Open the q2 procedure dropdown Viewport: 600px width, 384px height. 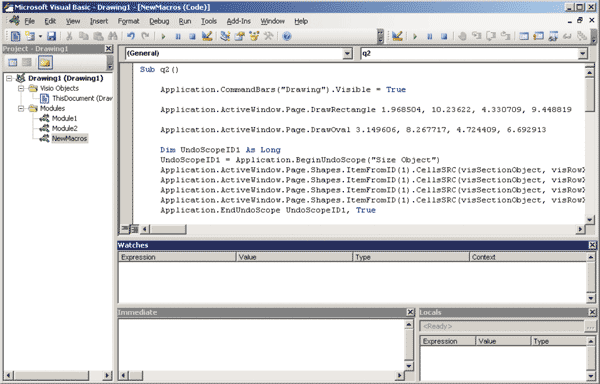coord(583,53)
